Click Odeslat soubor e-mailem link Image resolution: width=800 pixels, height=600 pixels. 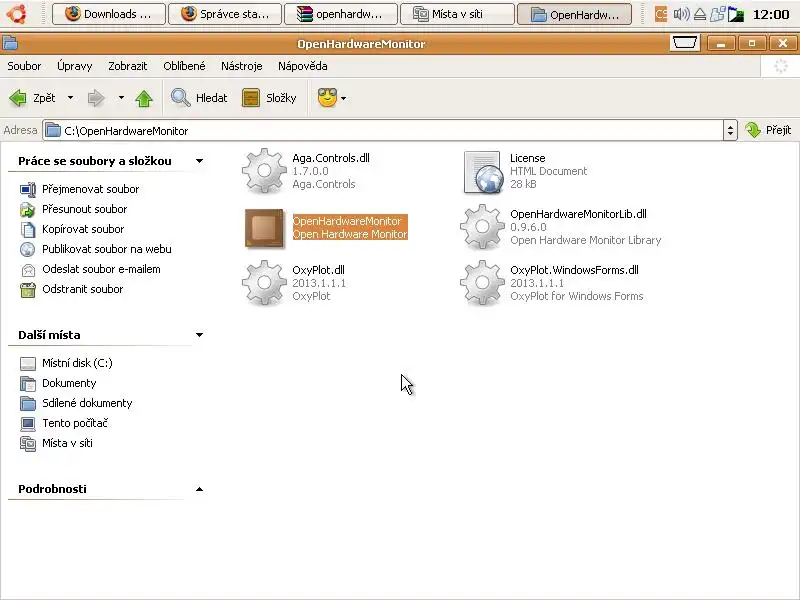coord(101,269)
